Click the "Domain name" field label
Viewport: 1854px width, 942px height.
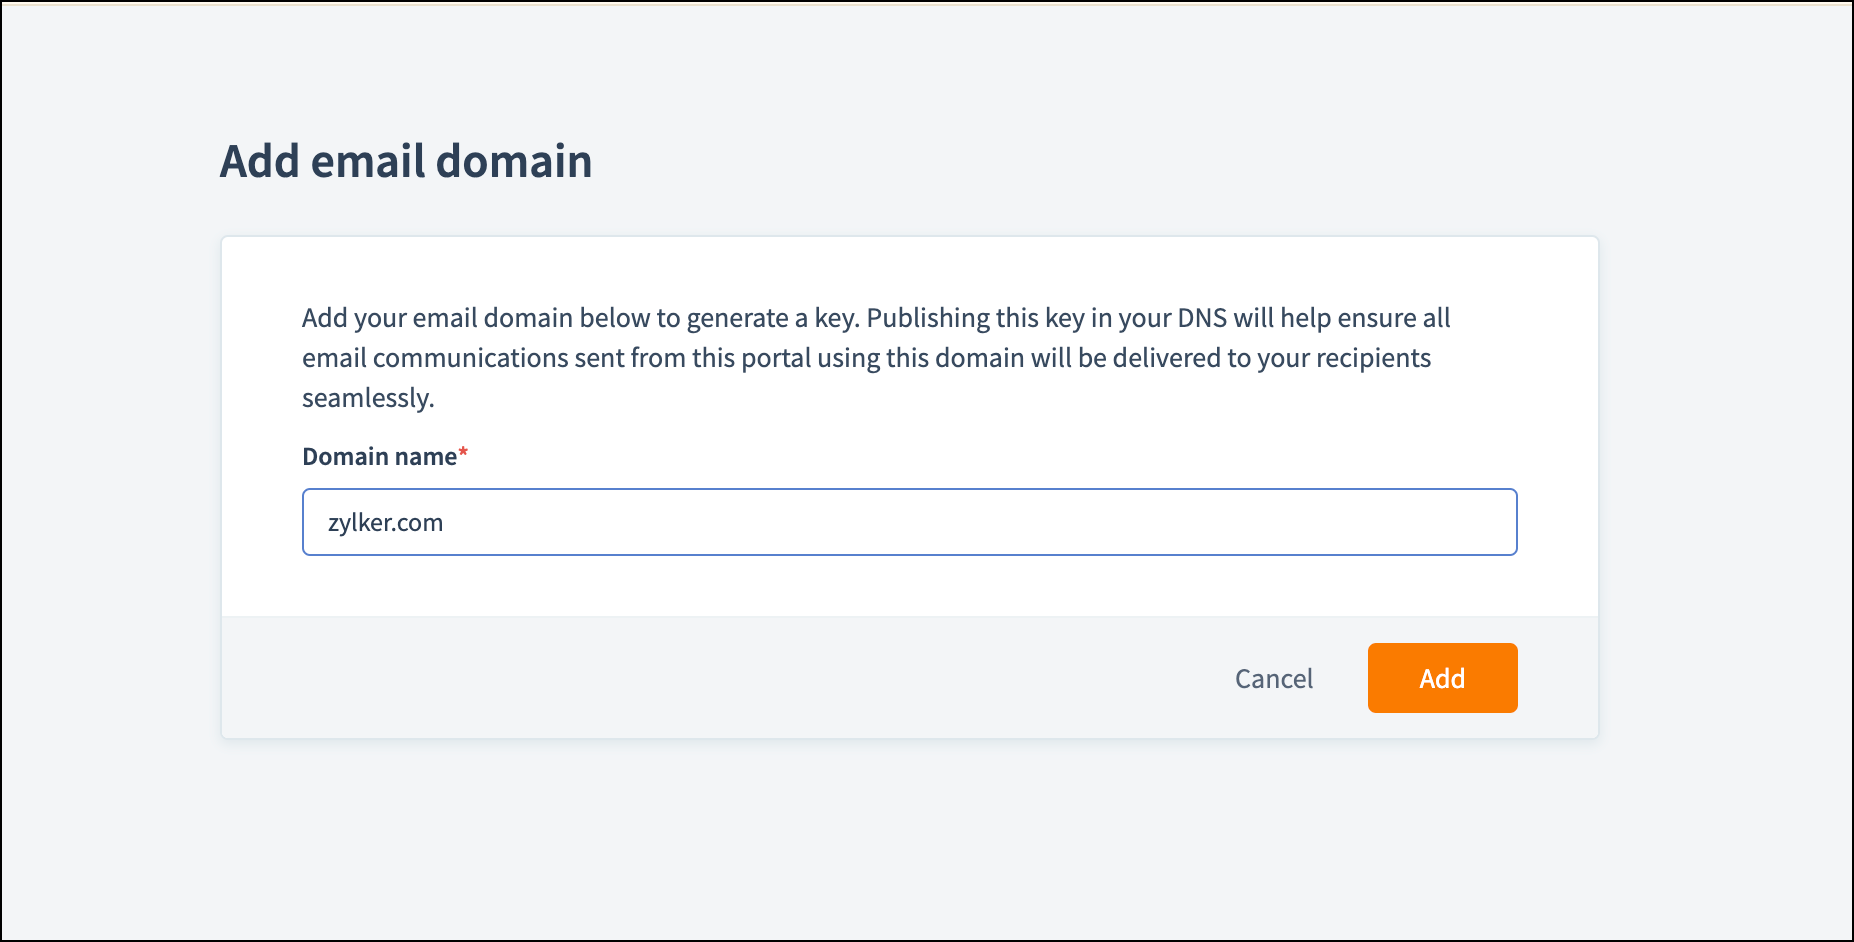379,457
